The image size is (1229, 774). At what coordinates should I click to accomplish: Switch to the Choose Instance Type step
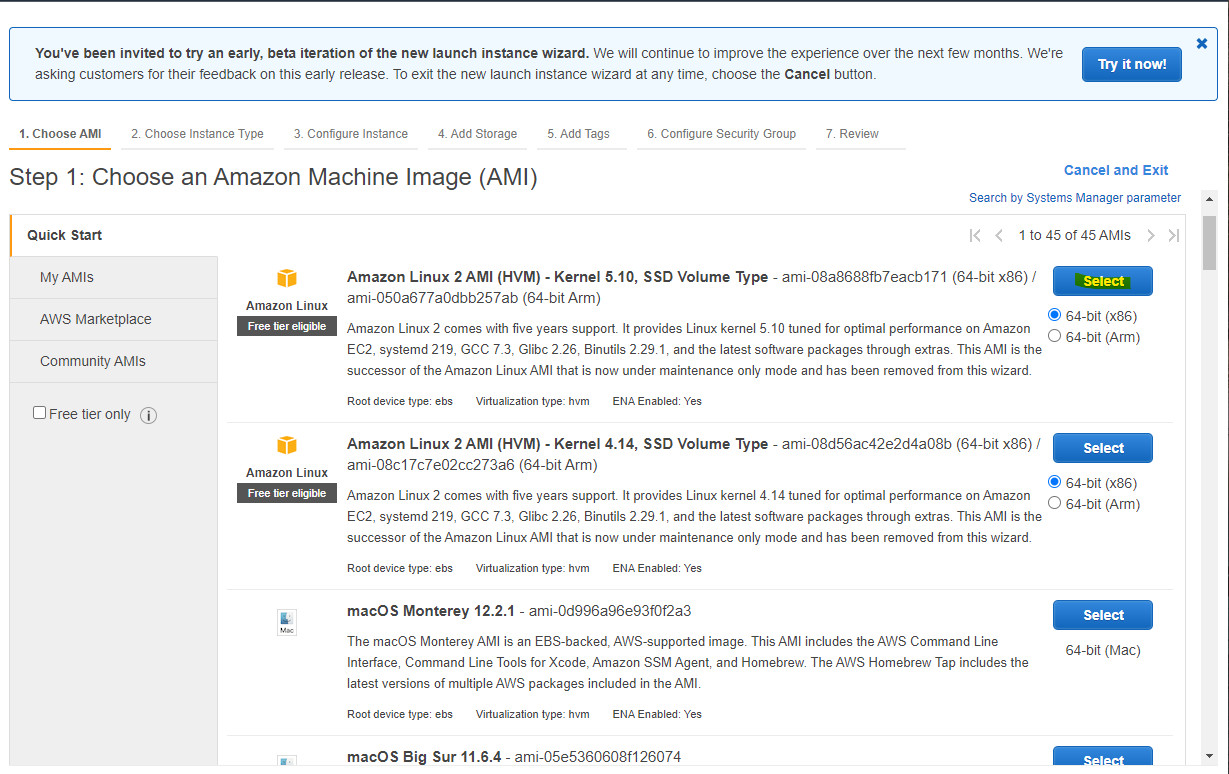(197, 133)
